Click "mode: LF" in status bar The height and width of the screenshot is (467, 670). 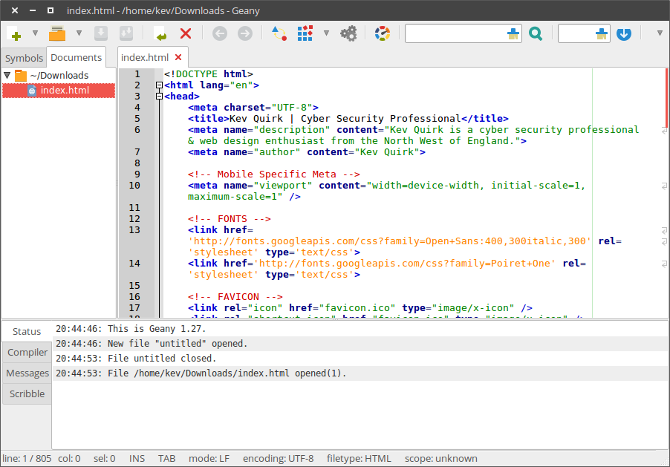(x=209, y=458)
